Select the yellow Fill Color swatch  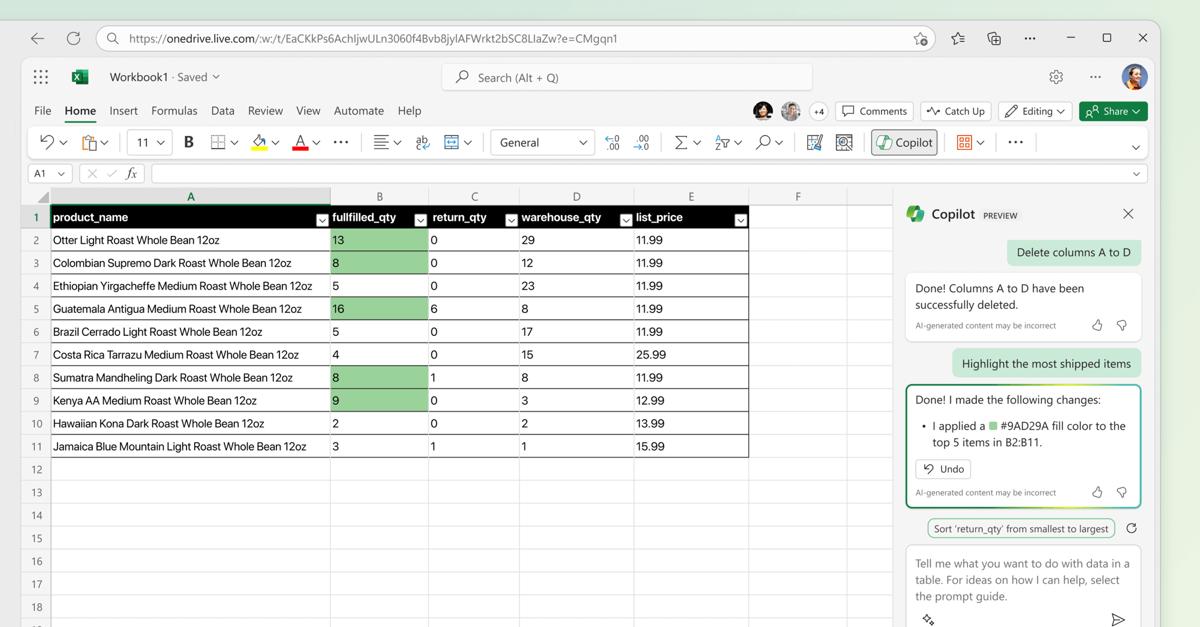click(x=258, y=142)
